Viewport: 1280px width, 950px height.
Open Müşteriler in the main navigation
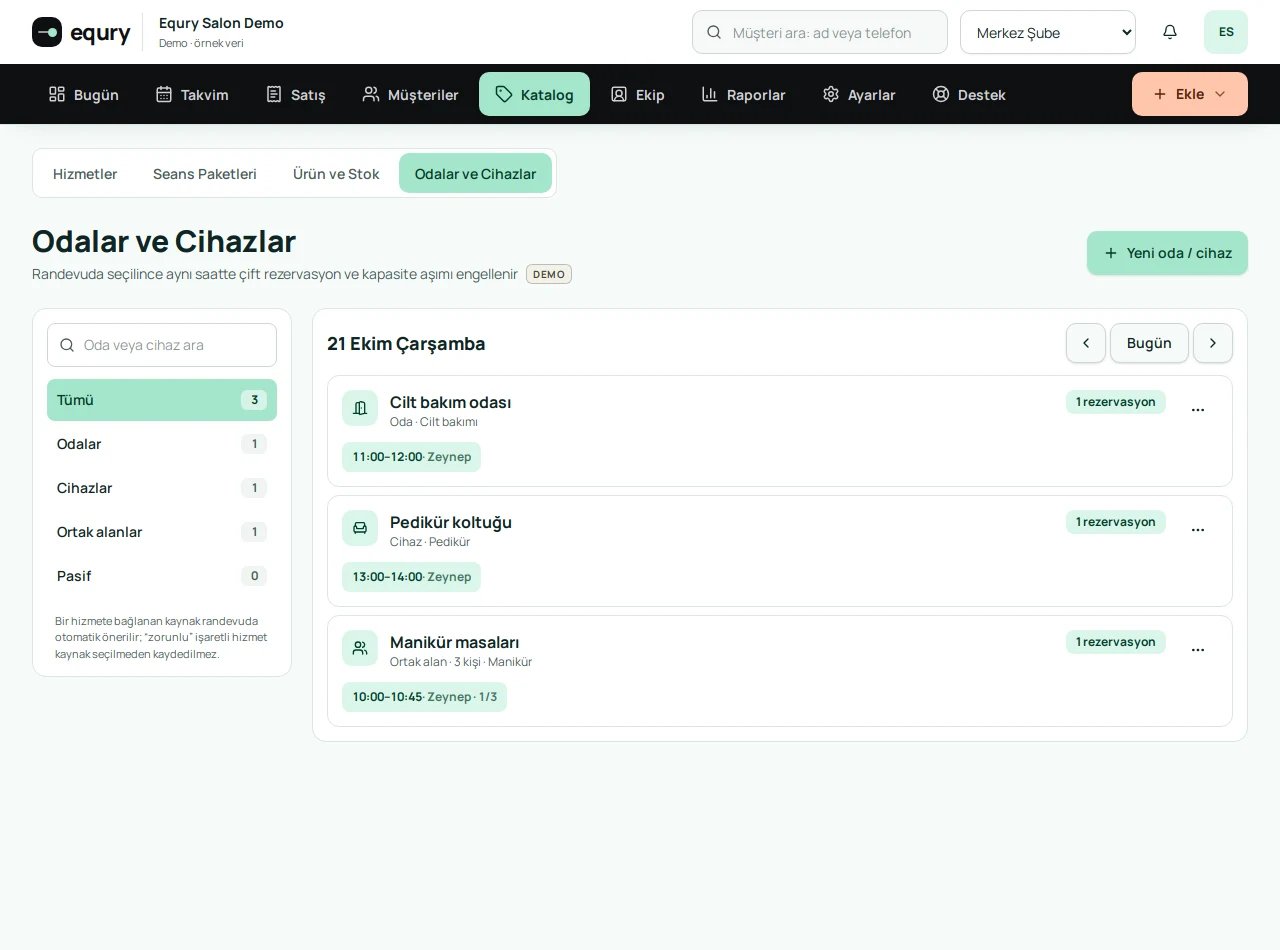point(410,94)
